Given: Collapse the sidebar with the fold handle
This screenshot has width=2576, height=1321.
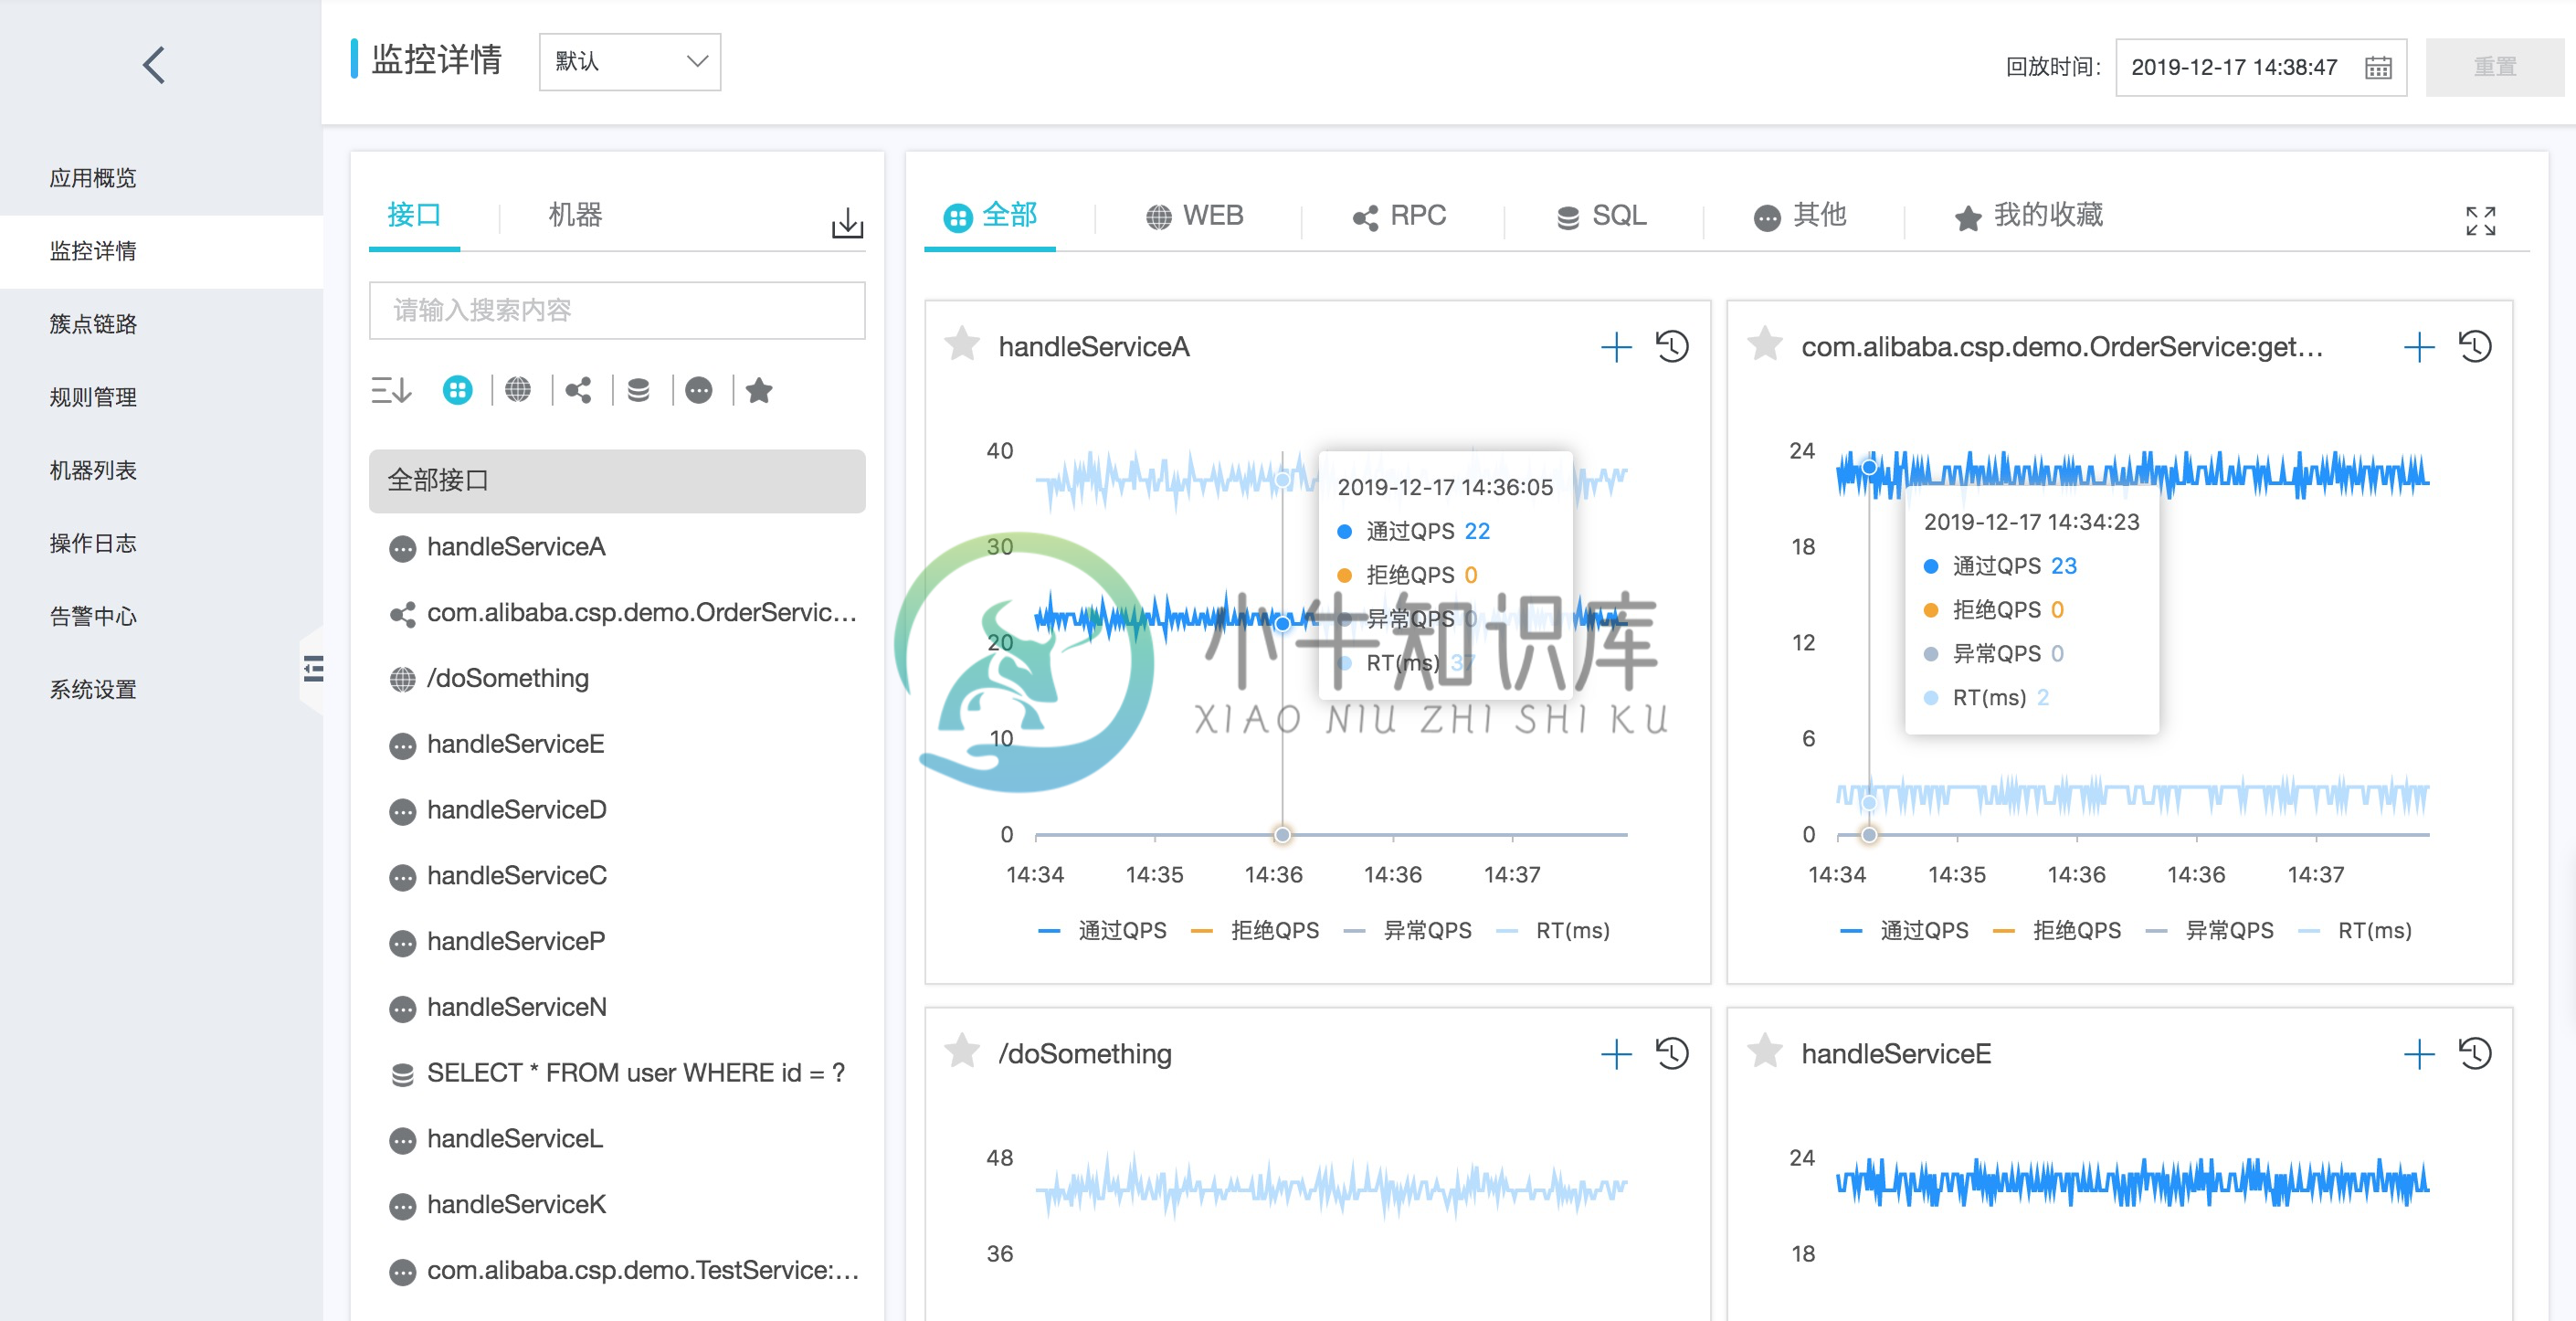Looking at the screenshot, I should pyautogui.click(x=312, y=668).
